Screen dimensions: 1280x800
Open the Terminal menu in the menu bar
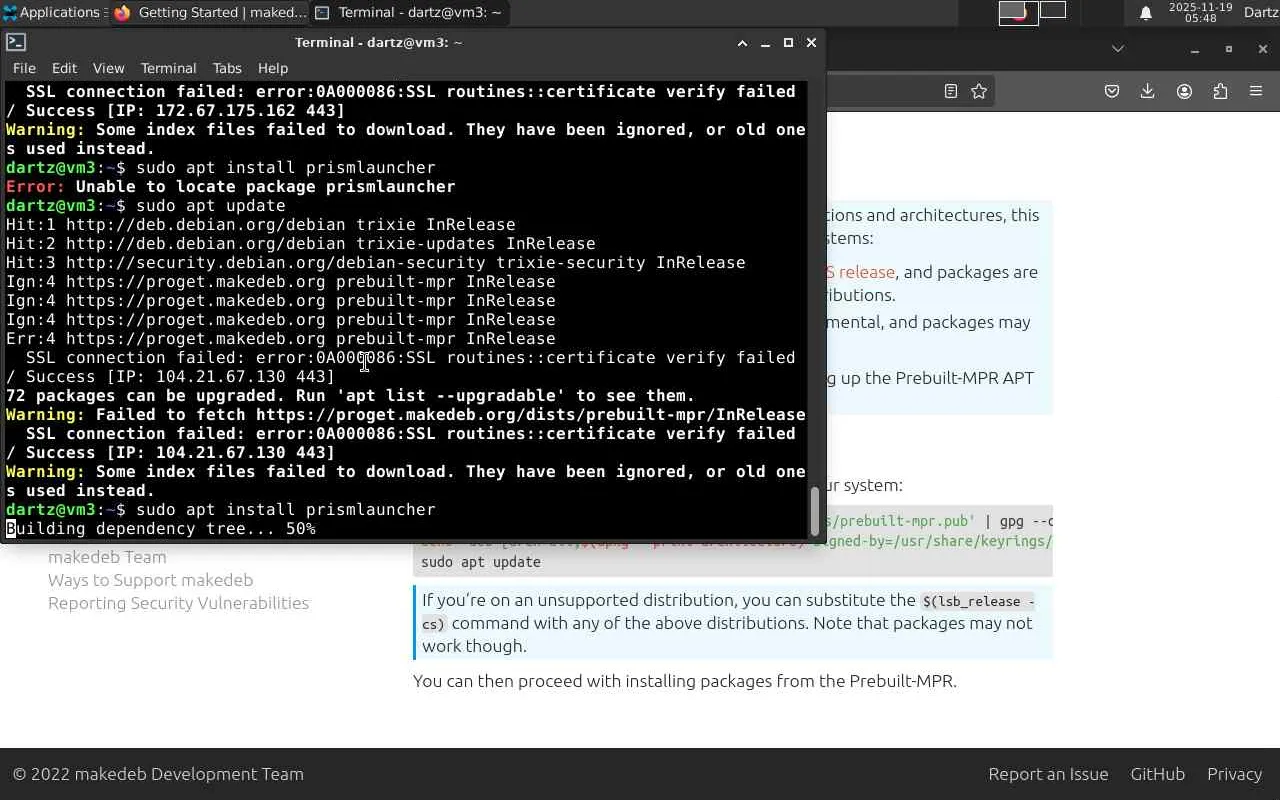(x=168, y=68)
